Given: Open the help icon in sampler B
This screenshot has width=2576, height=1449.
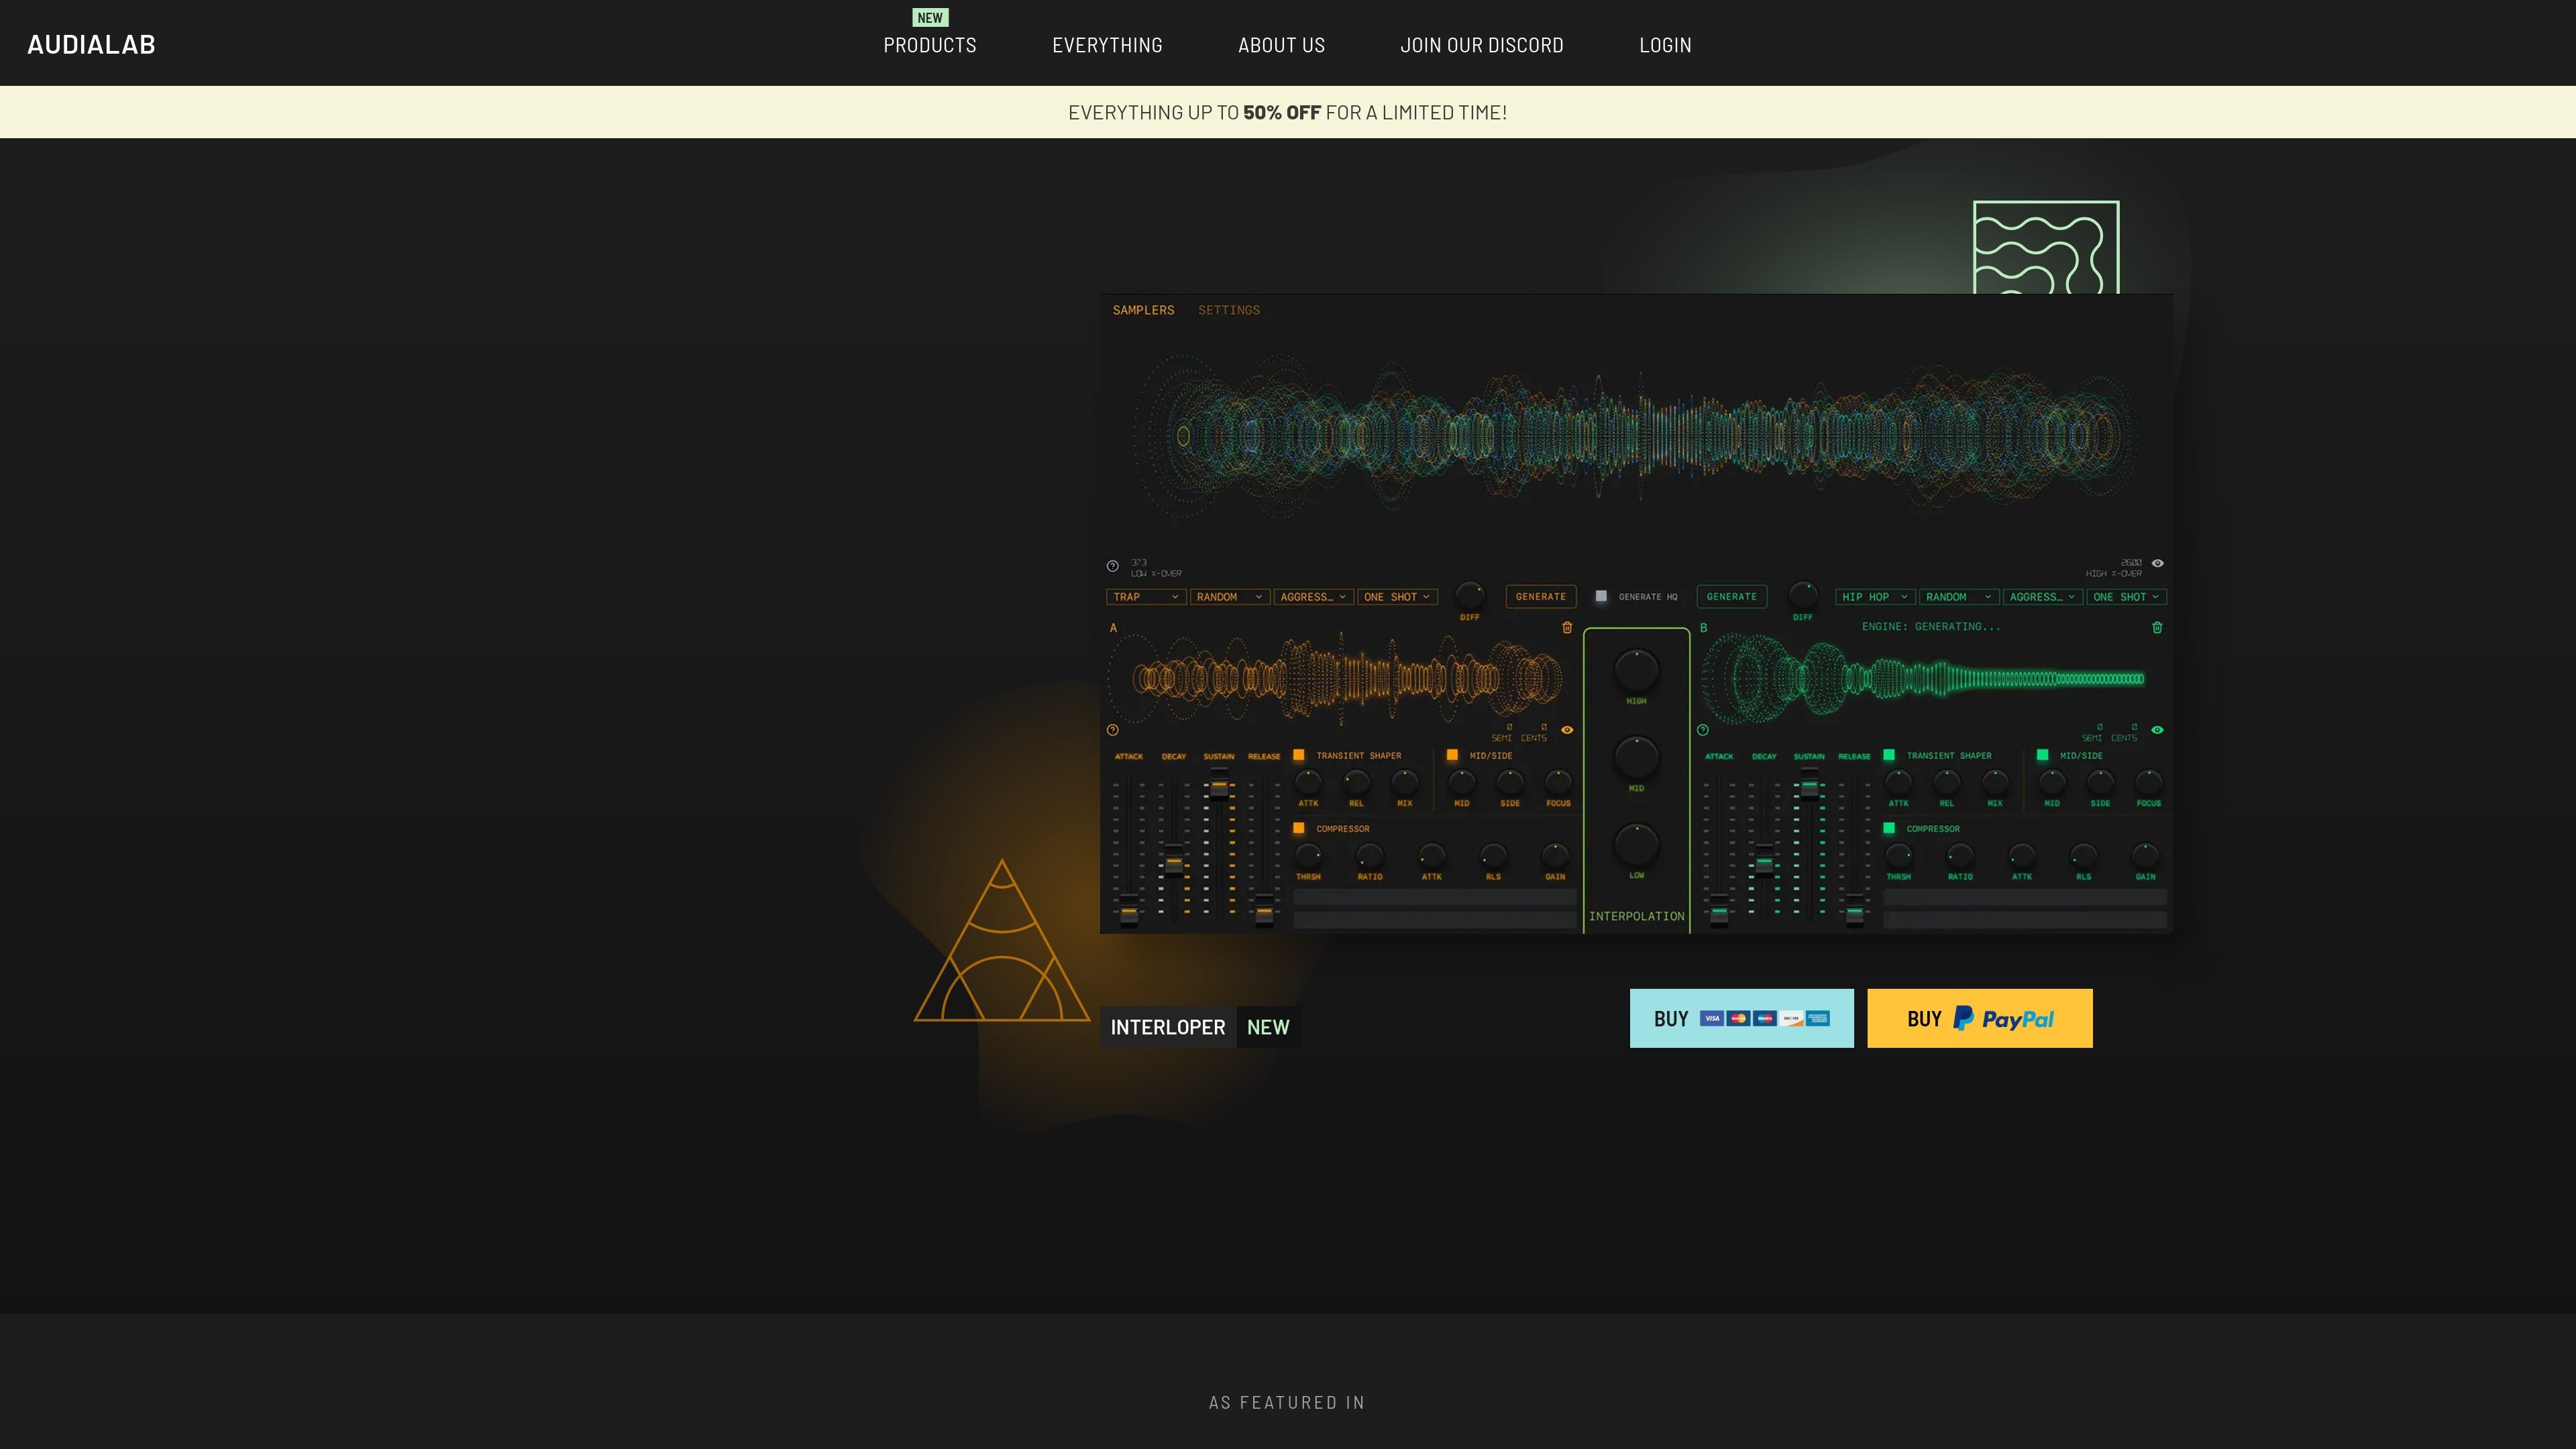Looking at the screenshot, I should click(1703, 730).
